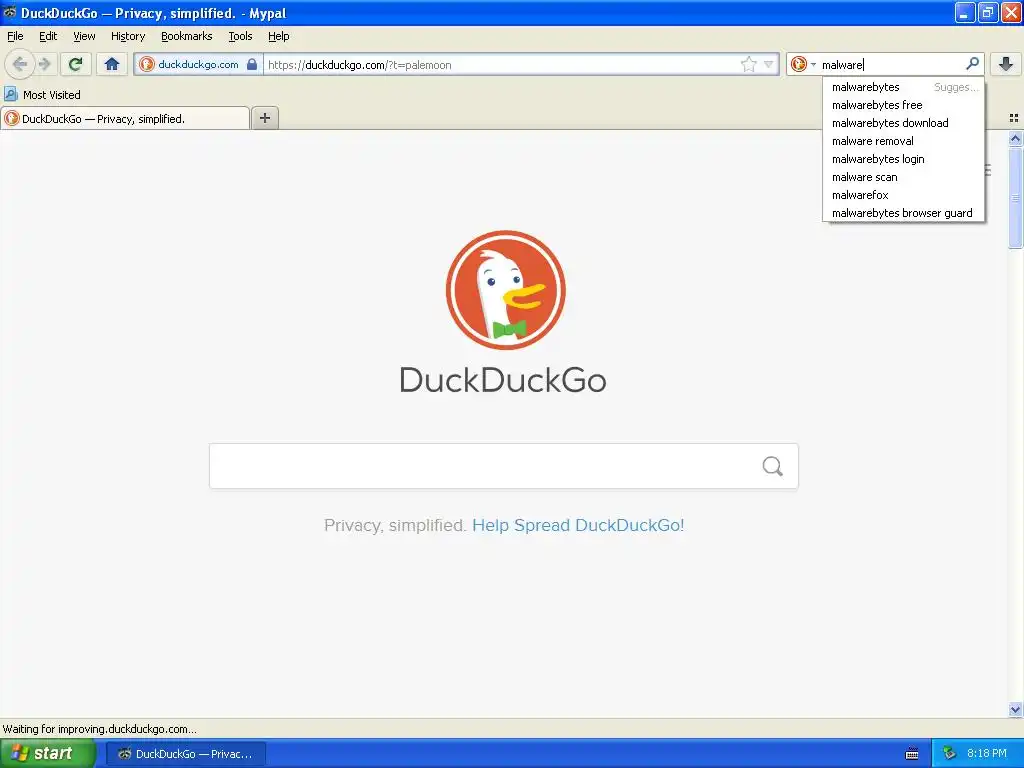1024x768 pixels.
Task: Select the DuckDuckGo — Privacy, simplified tab
Action: point(125,118)
